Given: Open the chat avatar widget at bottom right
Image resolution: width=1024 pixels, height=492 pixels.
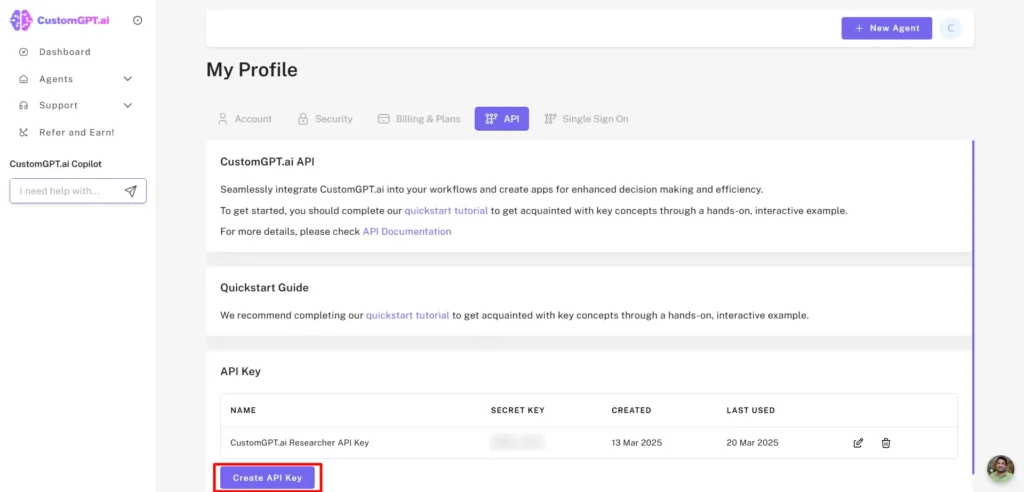Looking at the screenshot, I should 1000,469.
